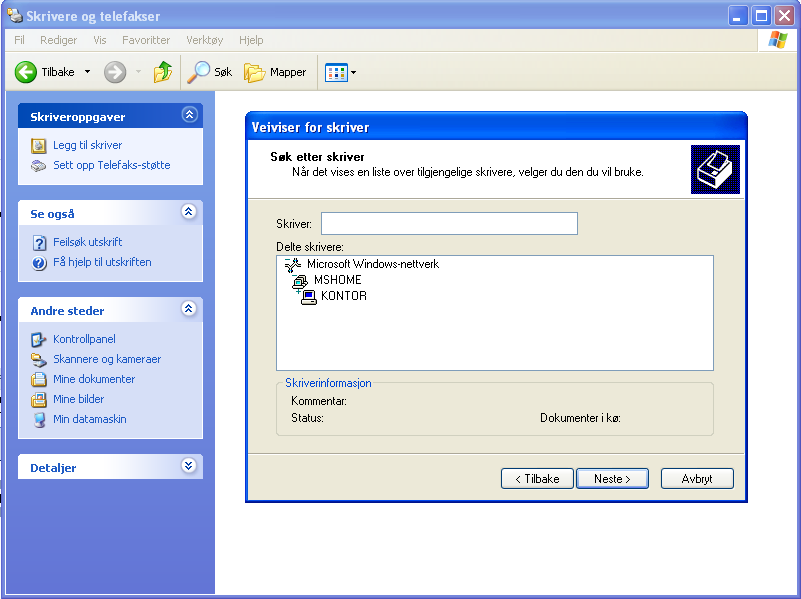
Task: Click the Søk magnifier toolbar button
Action: pyautogui.click(x=209, y=72)
